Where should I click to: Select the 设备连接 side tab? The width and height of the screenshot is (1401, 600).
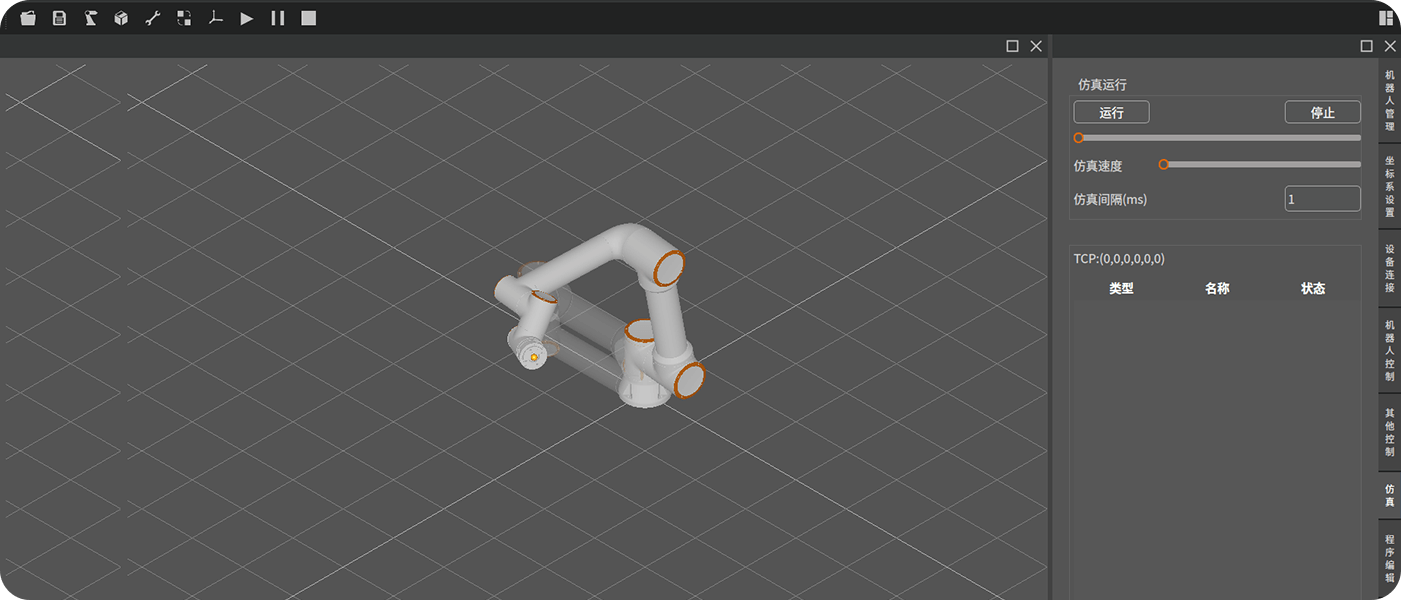pyautogui.click(x=1389, y=268)
